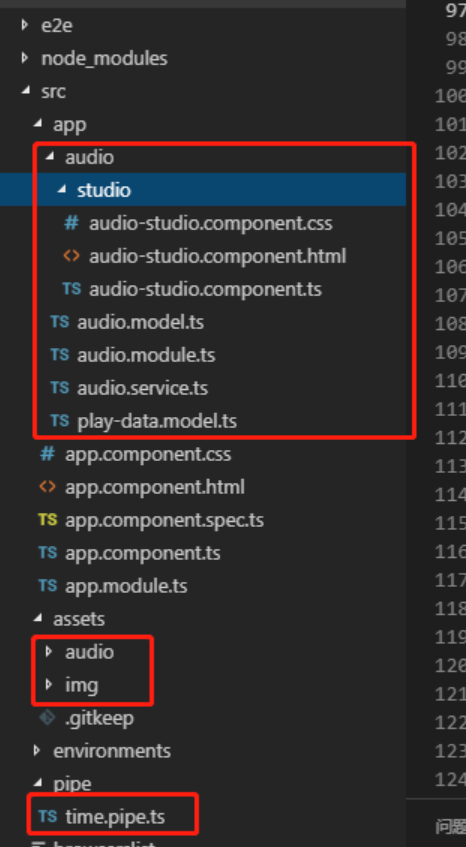The height and width of the screenshot is (847, 466).
Task: Expand the e2e folder arrow
Action: (x=24, y=25)
